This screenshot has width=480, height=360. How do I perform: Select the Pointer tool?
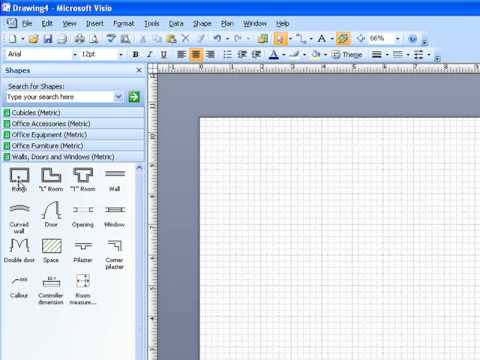click(x=280, y=39)
